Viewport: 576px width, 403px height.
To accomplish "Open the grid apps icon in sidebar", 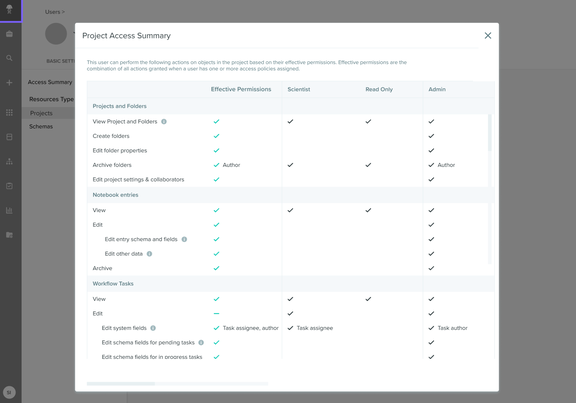I will click(10, 112).
